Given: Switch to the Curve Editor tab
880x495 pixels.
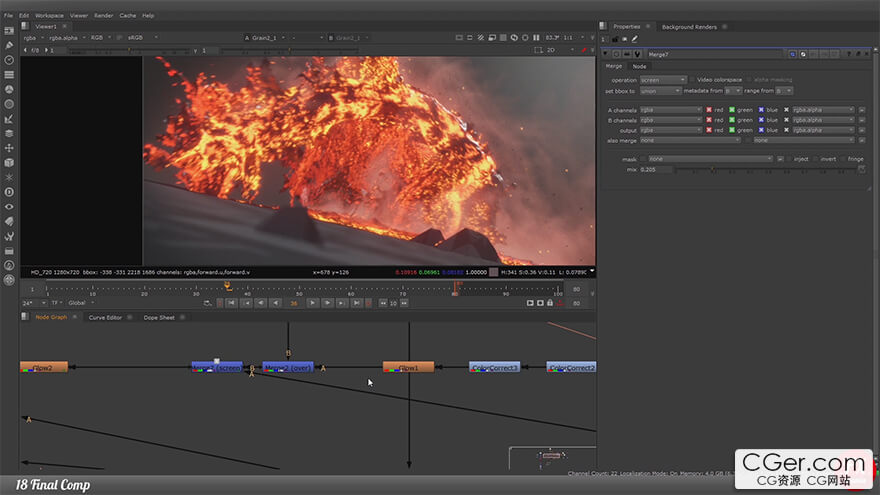Looking at the screenshot, I should point(105,317).
